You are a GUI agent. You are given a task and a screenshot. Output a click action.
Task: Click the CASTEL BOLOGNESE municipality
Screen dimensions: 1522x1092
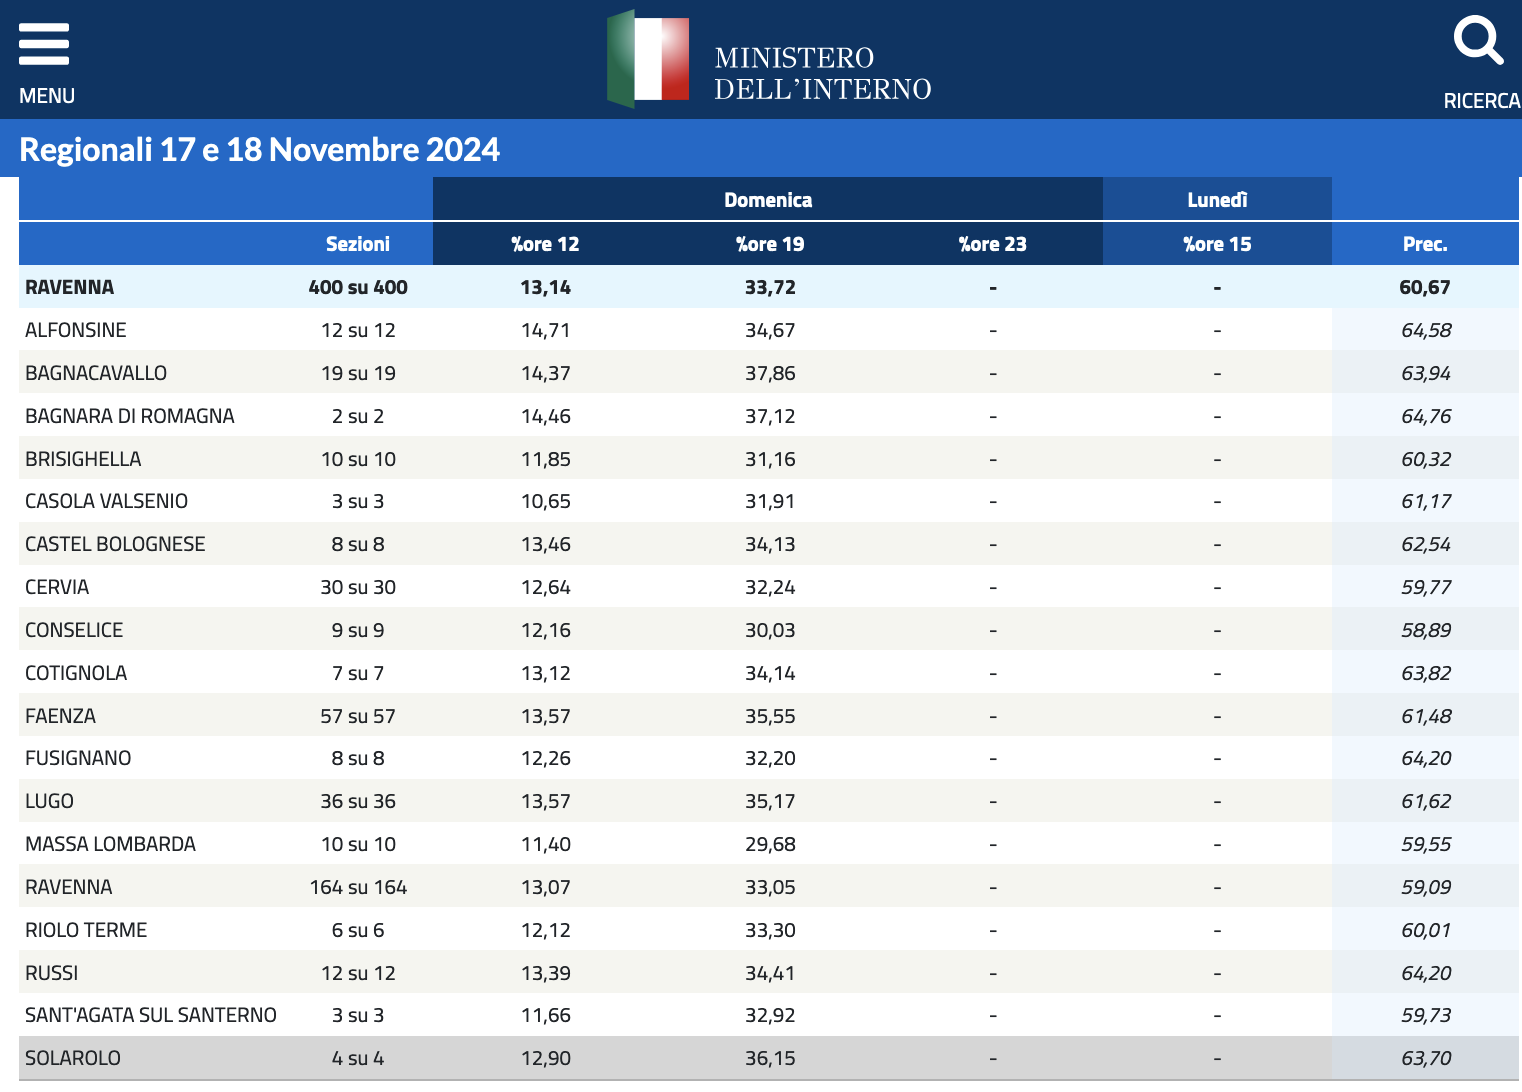point(115,544)
